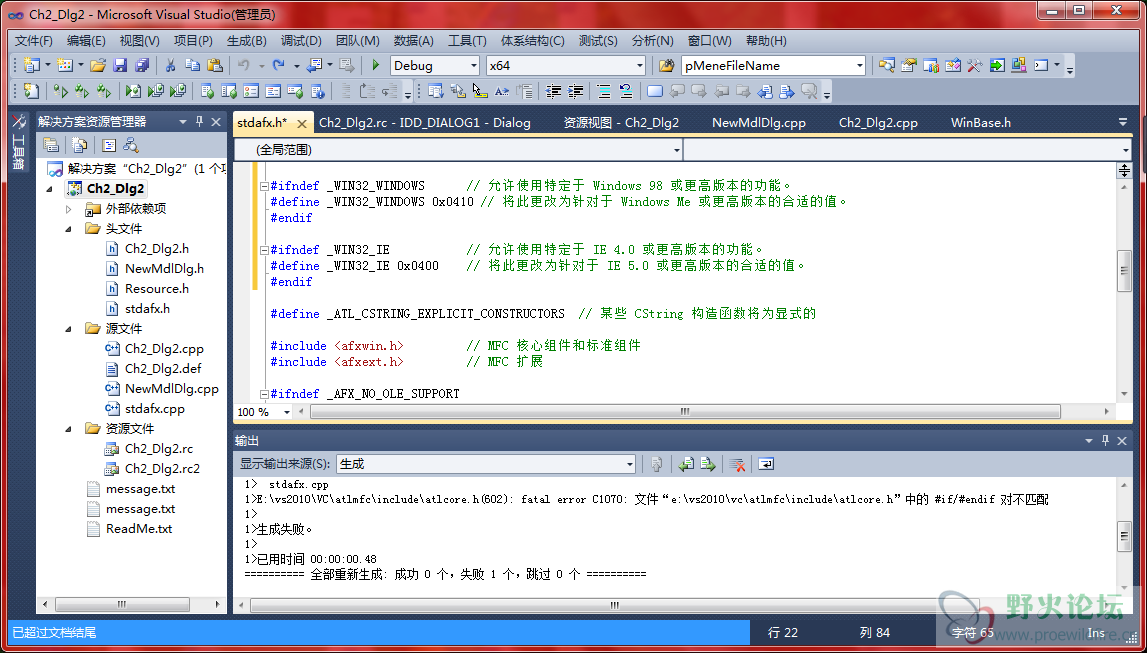The height and width of the screenshot is (653, 1147).
Task: Click Properties icon in Solution Explorer toolbar
Action: [x=50, y=144]
